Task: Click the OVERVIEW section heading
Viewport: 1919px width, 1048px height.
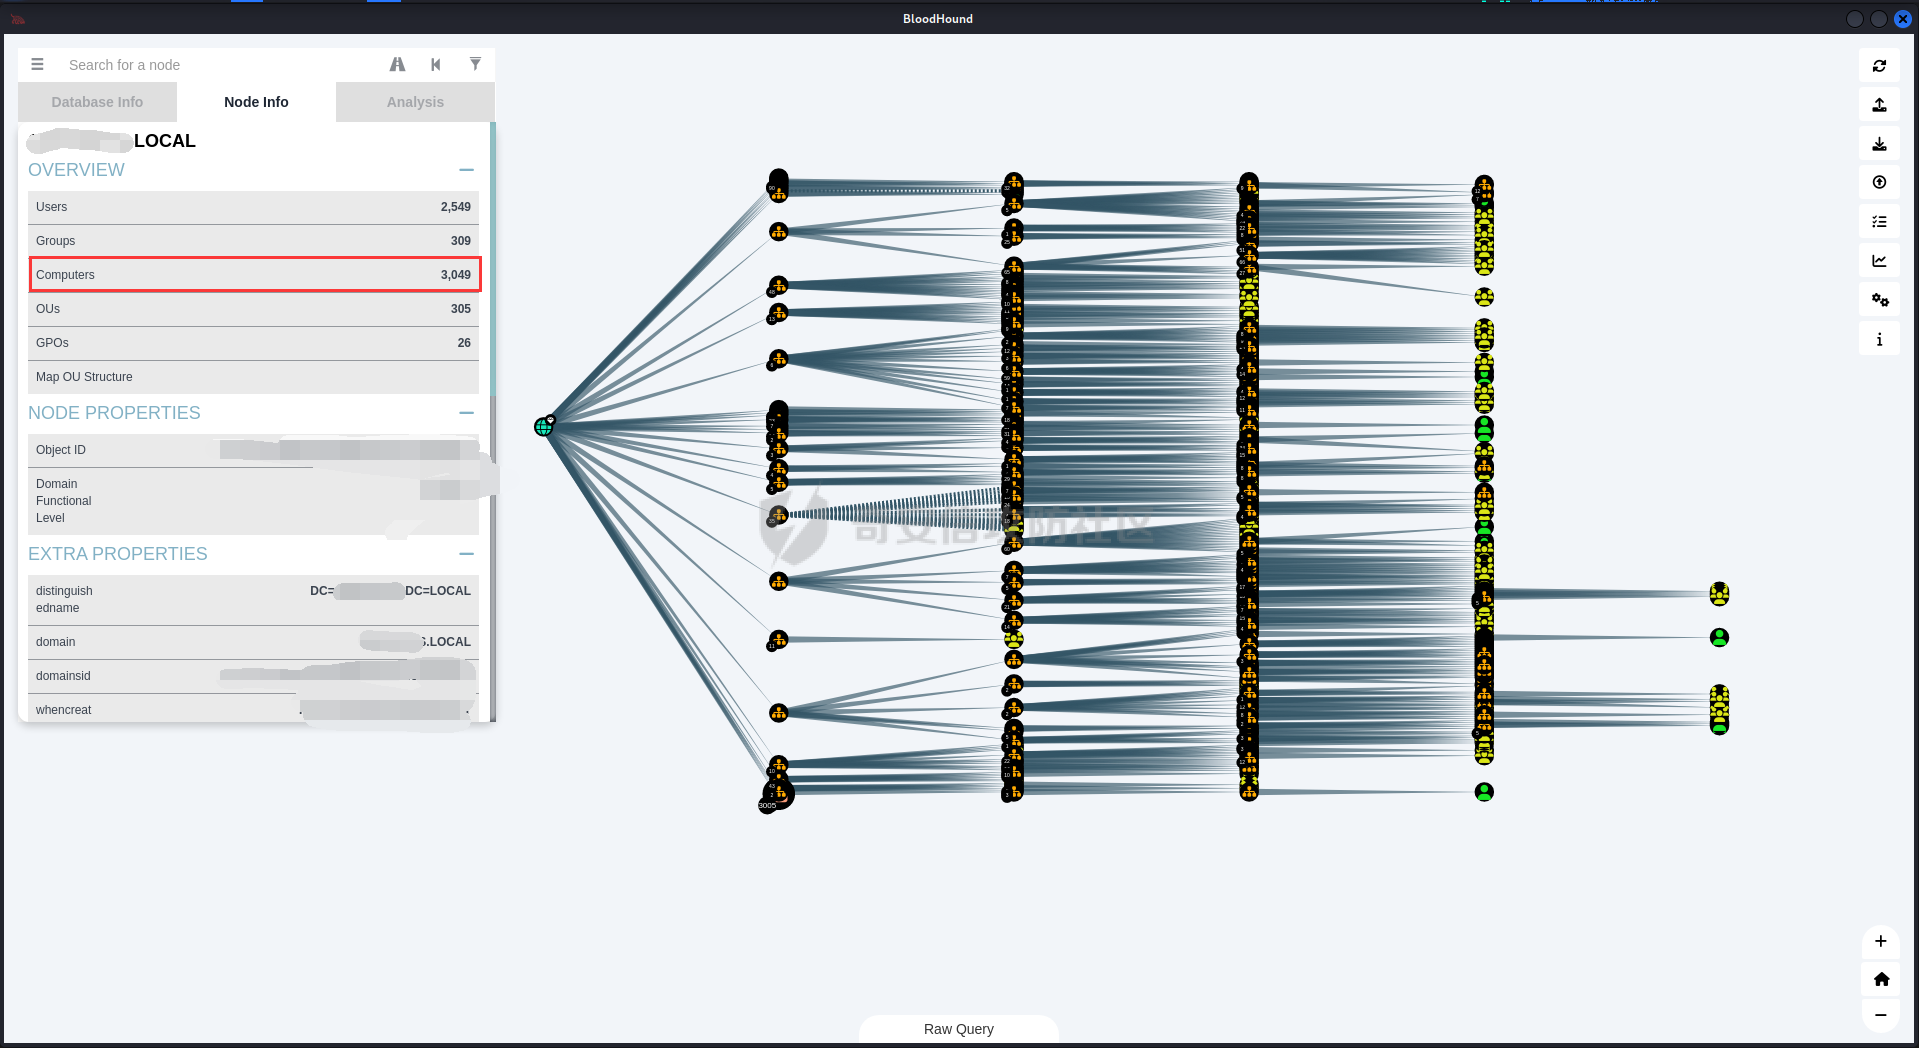Action: coord(76,170)
